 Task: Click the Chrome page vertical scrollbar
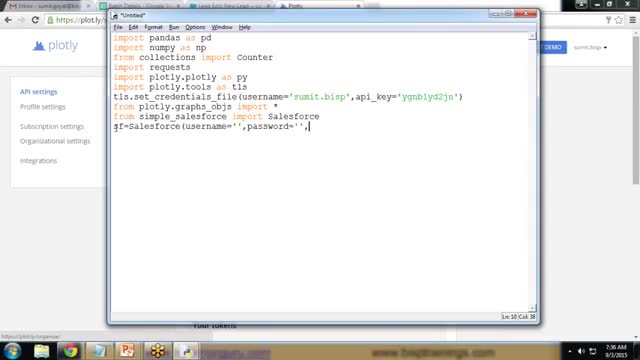[636, 110]
